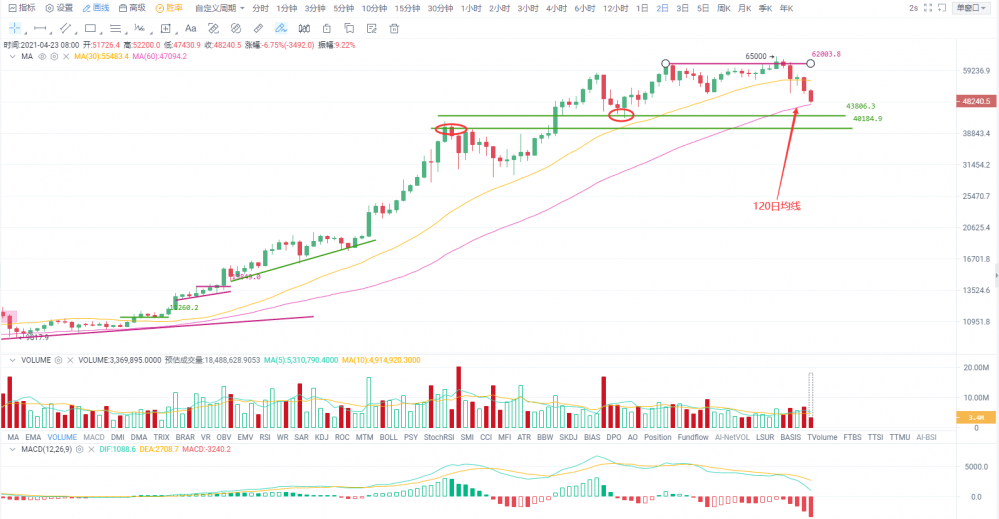Click the edit note icon

tap(372, 29)
